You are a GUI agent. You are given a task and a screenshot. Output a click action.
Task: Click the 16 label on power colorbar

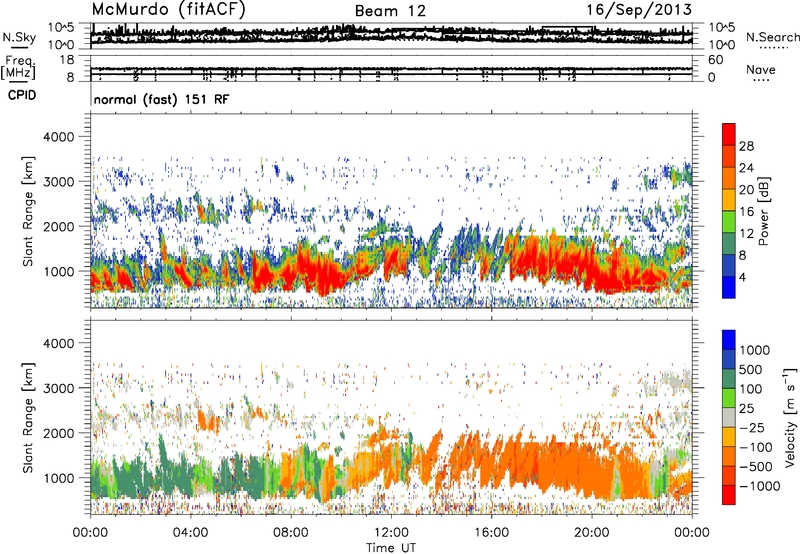click(746, 212)
